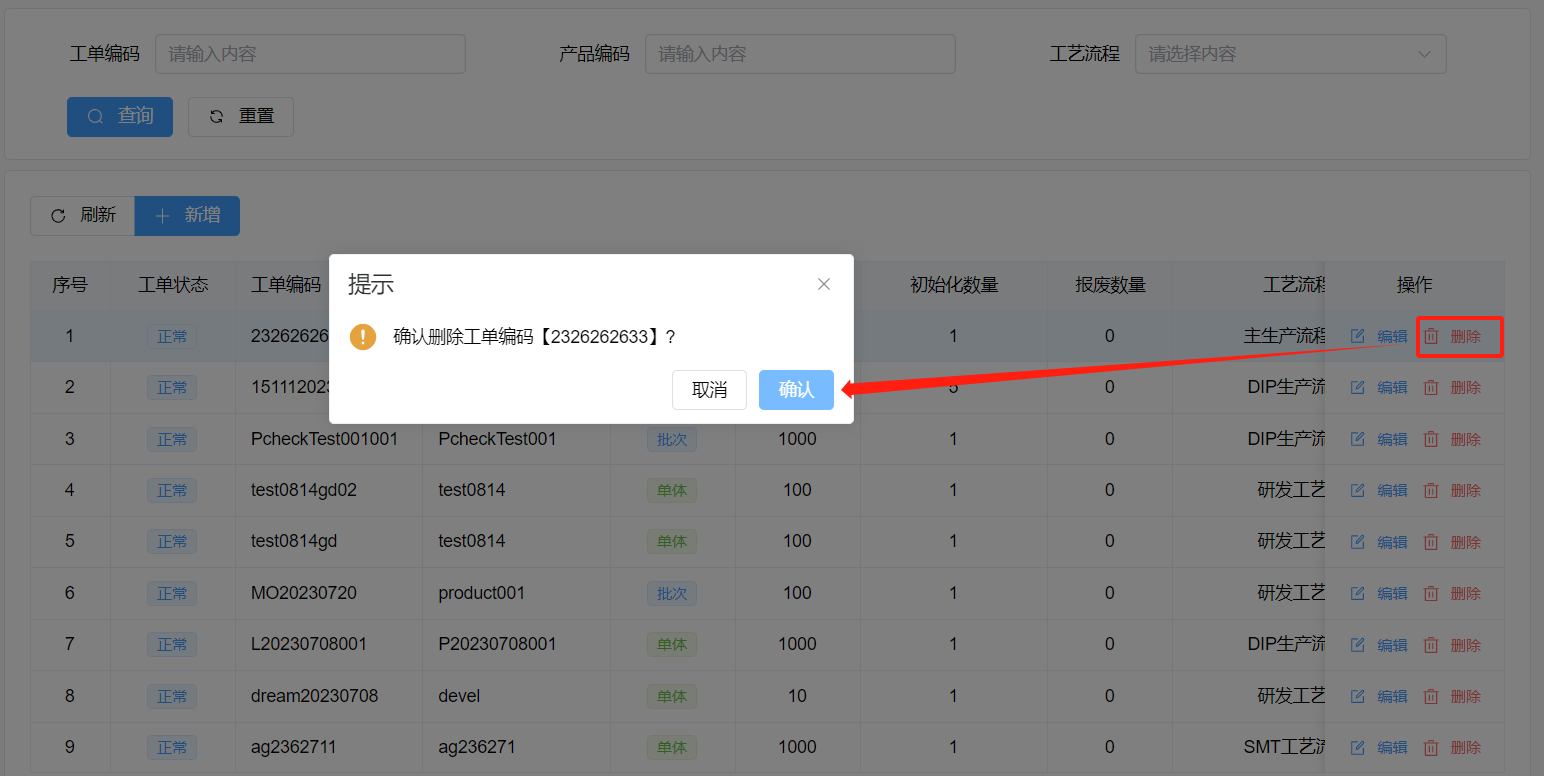Click into the 工单编码 search input
The height and width of the screenshot is (776, 1544).
(310, 54)
